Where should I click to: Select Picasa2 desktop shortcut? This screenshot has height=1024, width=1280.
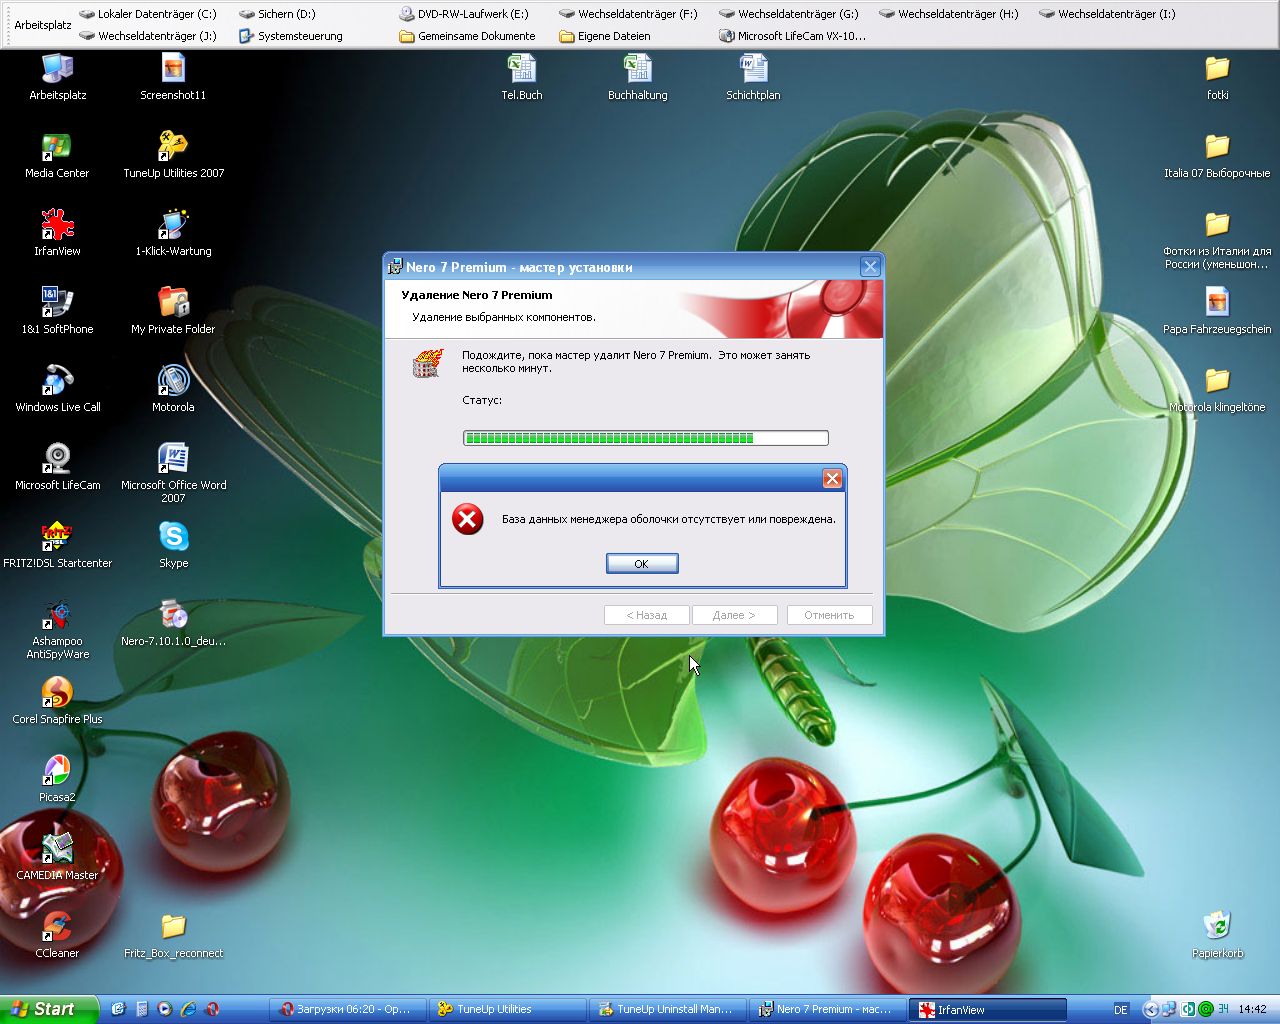pyautogui.click(x=57, y=779)
